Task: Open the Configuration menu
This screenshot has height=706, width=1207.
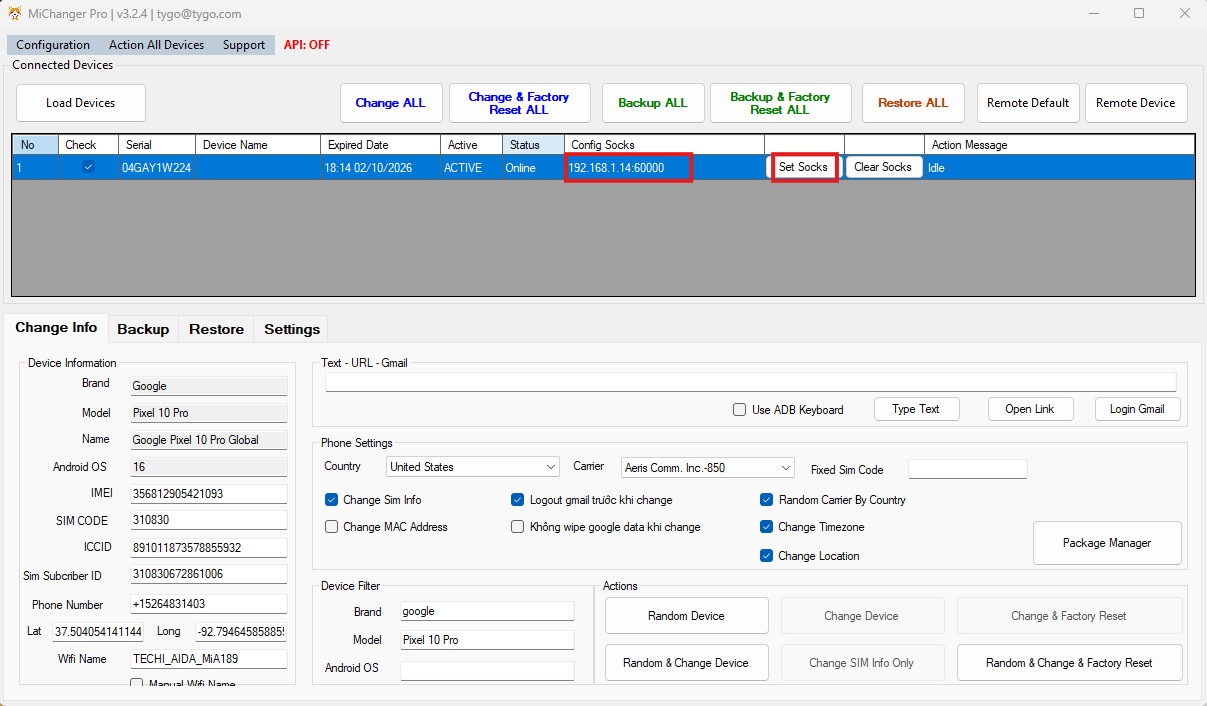Action: (x=53, y=45)
